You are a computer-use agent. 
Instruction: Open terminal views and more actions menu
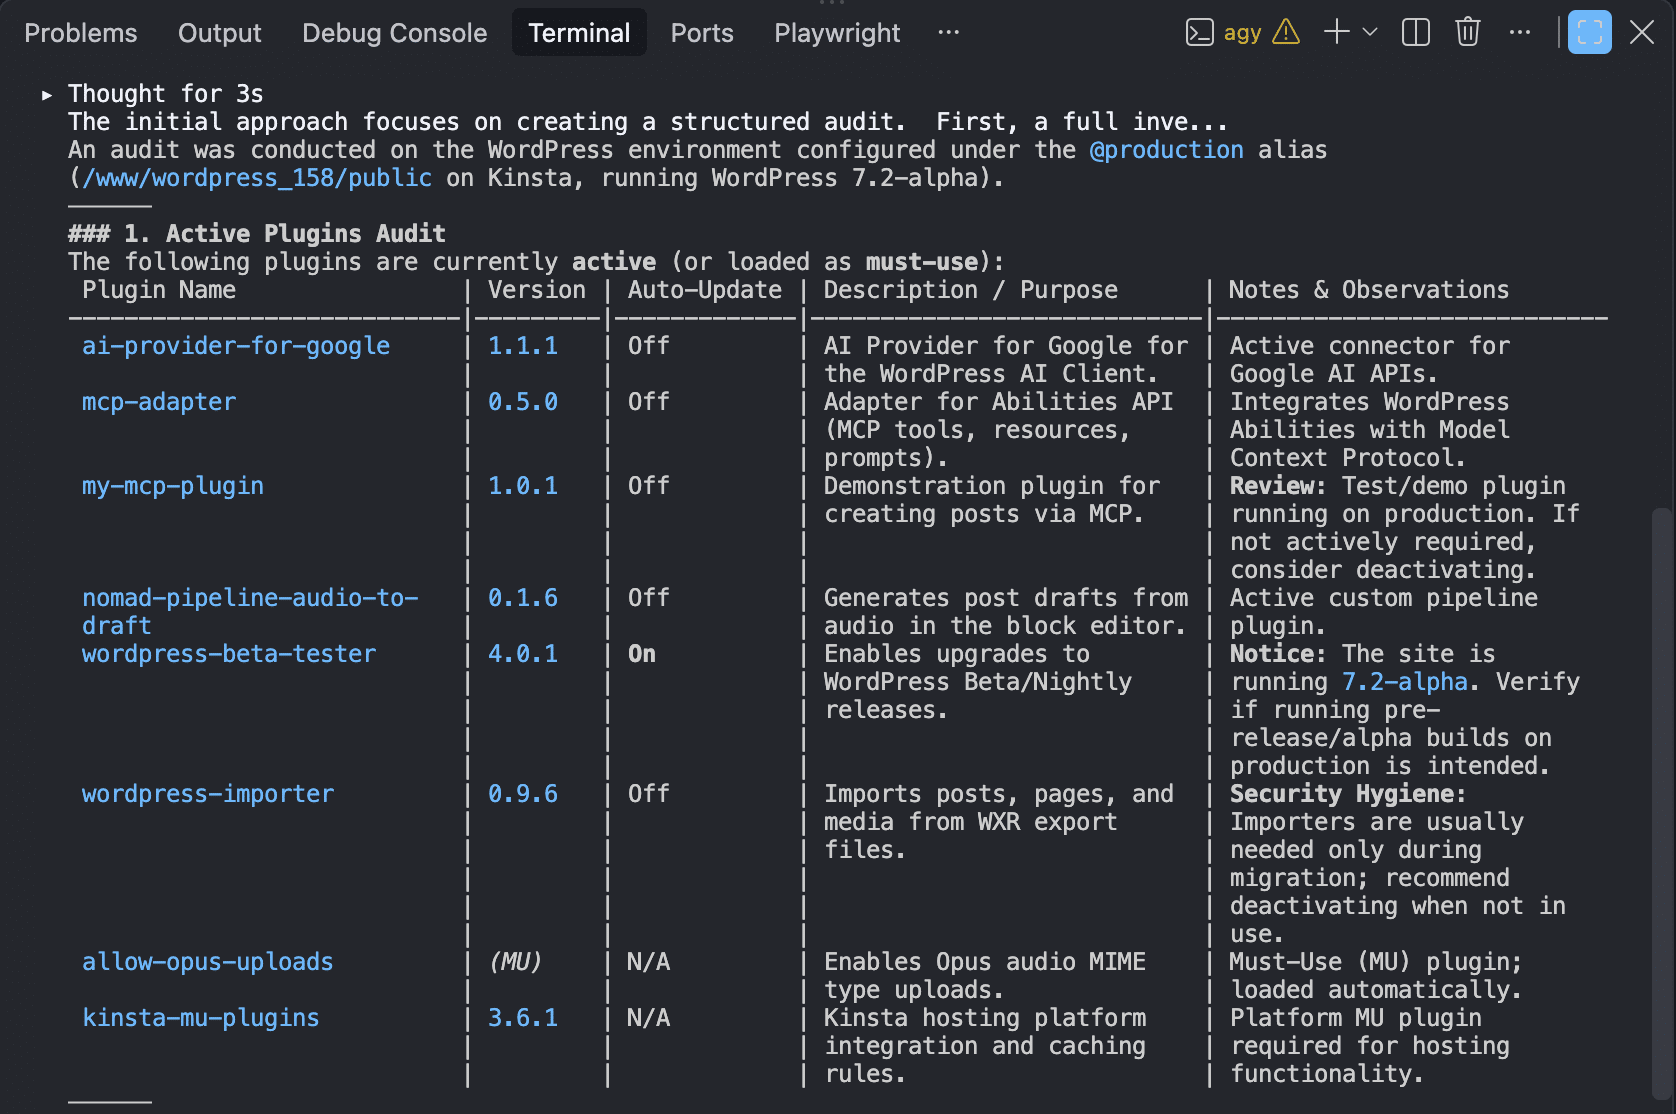1520,32
